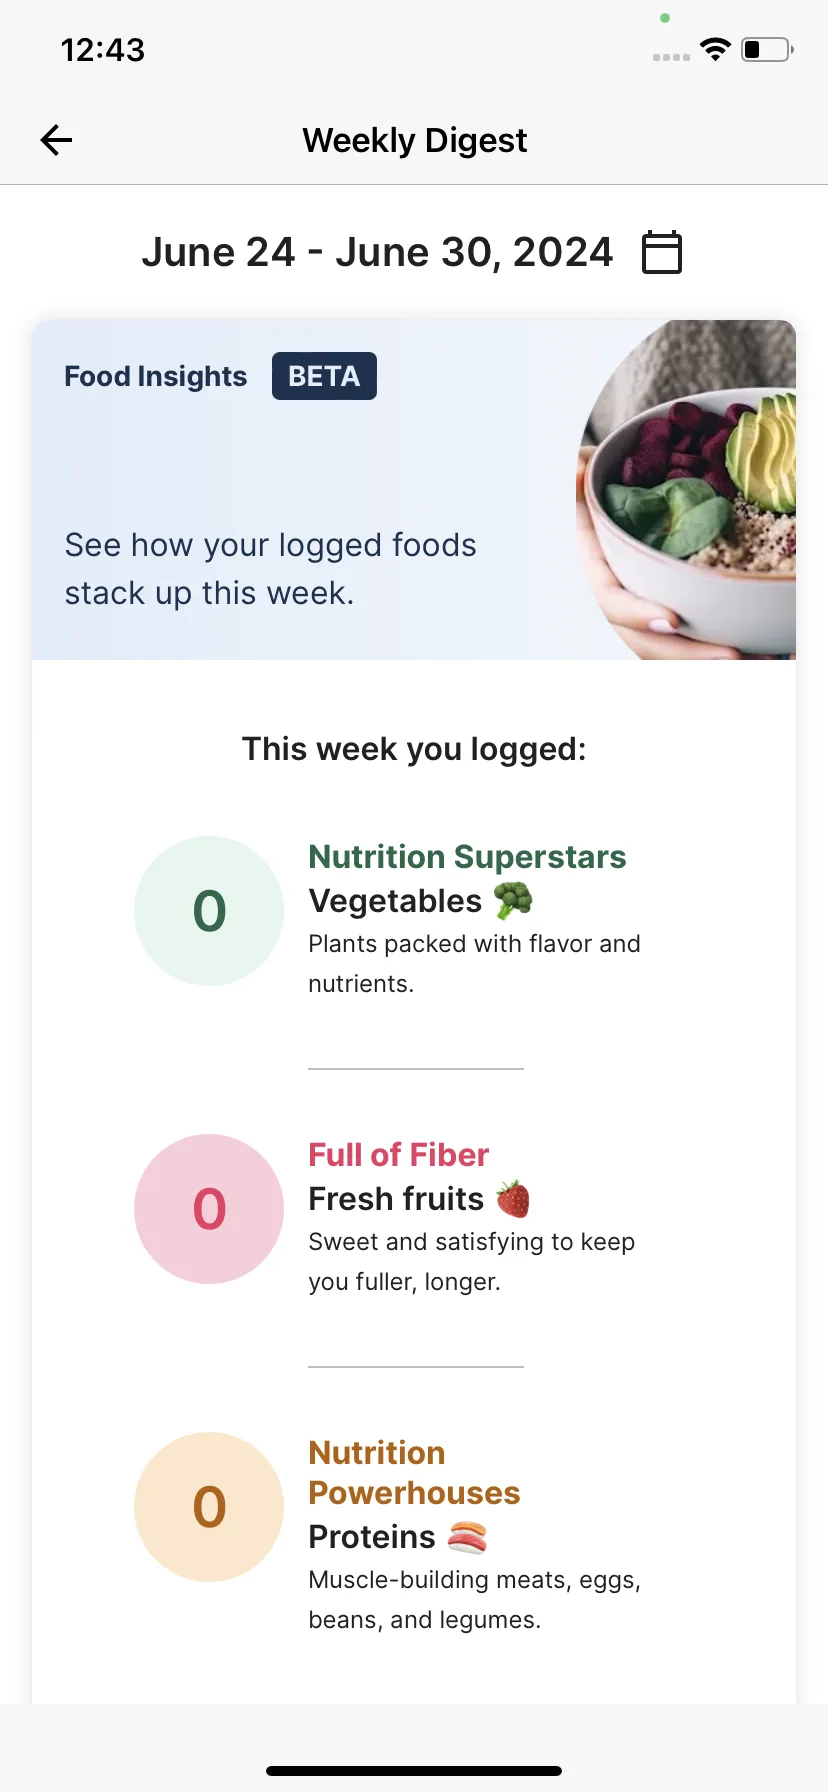Viewport: 828px width, 1792px height.
Task: Open the calendar date picker icon
Action: [x=661, y=252]
